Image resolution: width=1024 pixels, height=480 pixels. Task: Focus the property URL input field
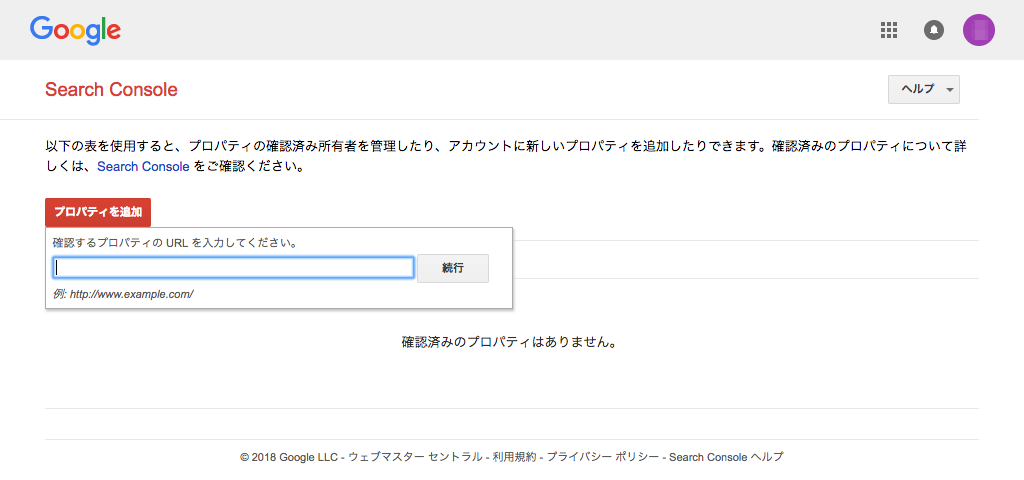[x=233, y=268]
